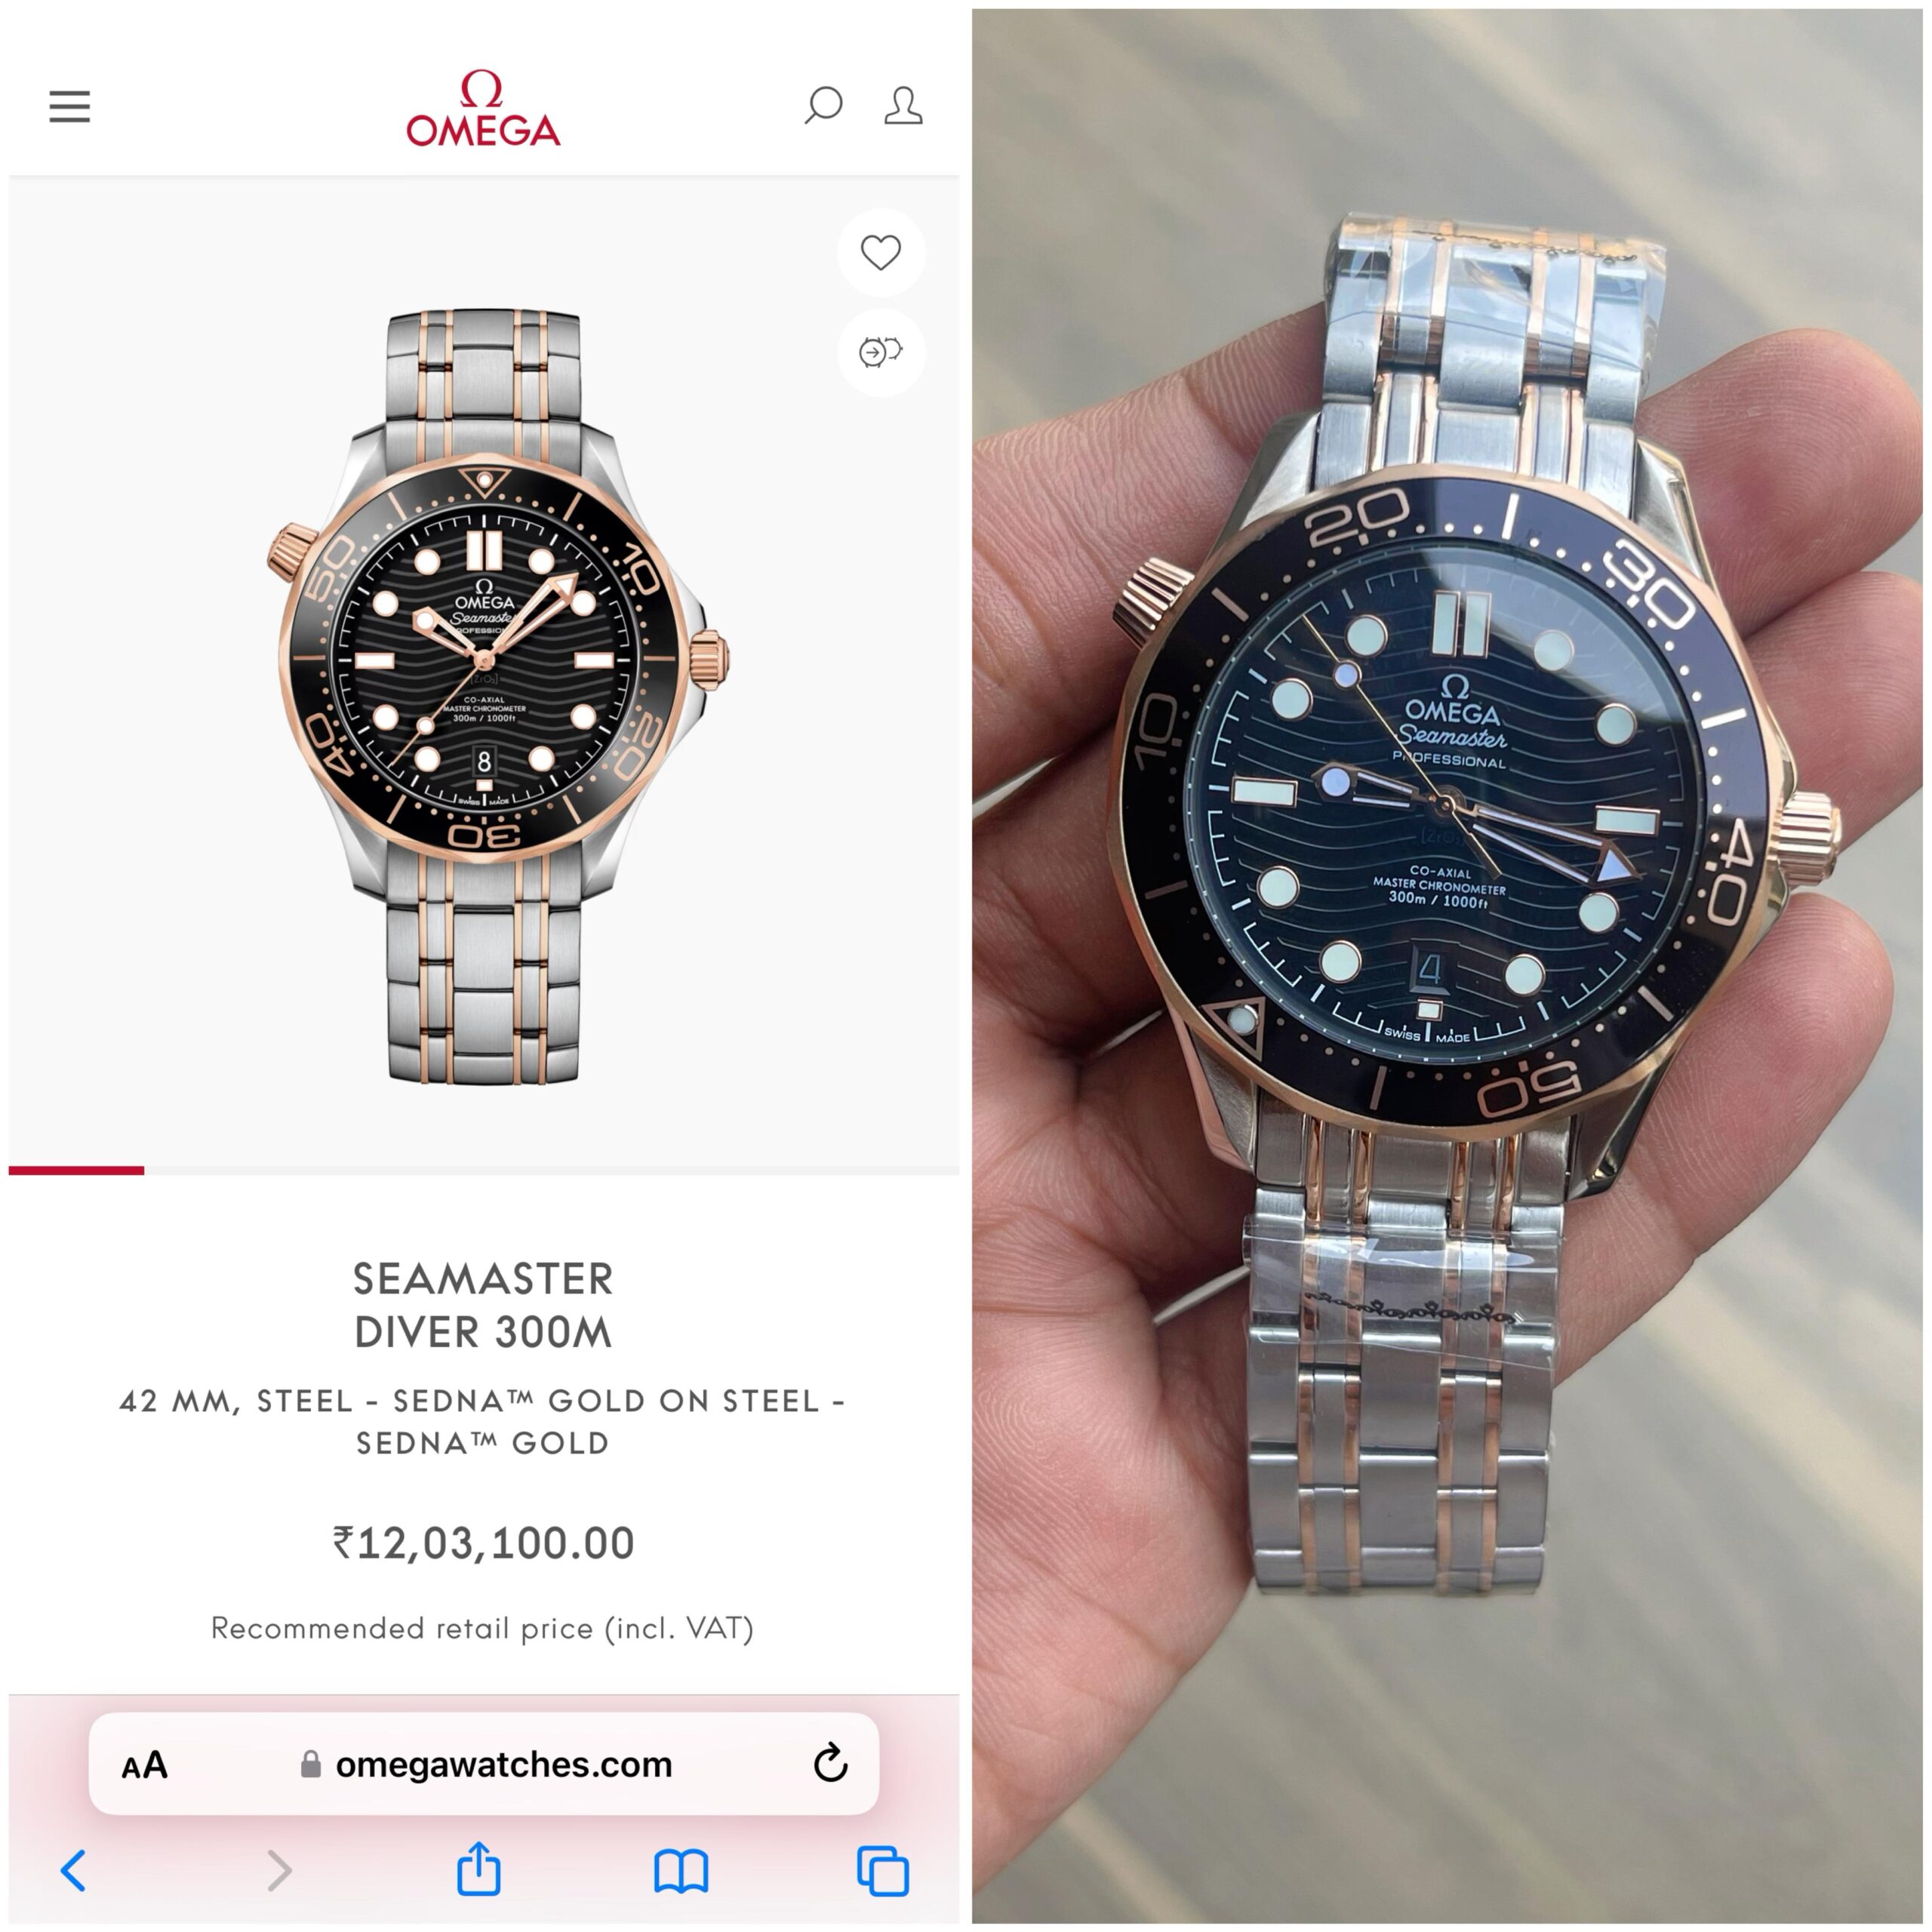Open the Safari bookmarks book icon
Viewport: 1932px width, 1932px height.
681,1871
